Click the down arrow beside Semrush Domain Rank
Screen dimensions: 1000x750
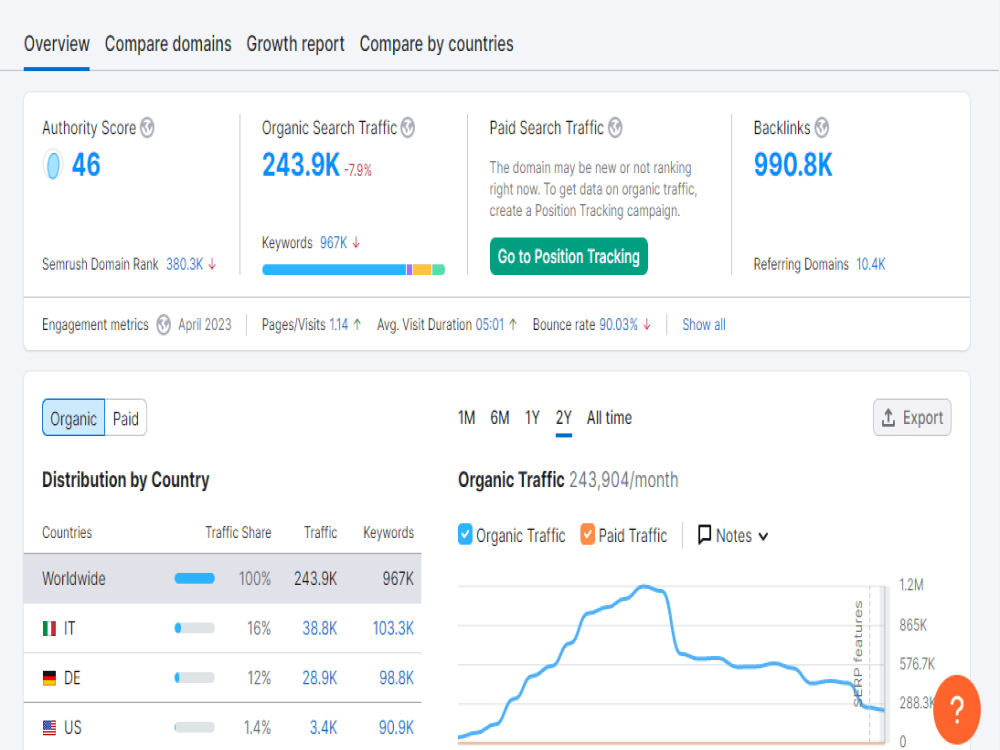tap(212, 264)
